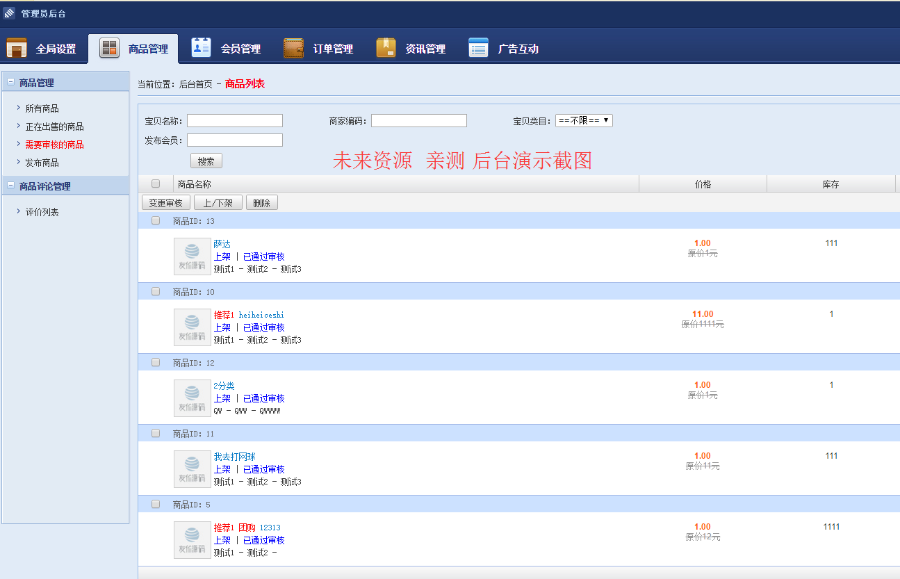Open the 宝贝类目 dropdown
The image size is (900, 579).
[583, 120]
